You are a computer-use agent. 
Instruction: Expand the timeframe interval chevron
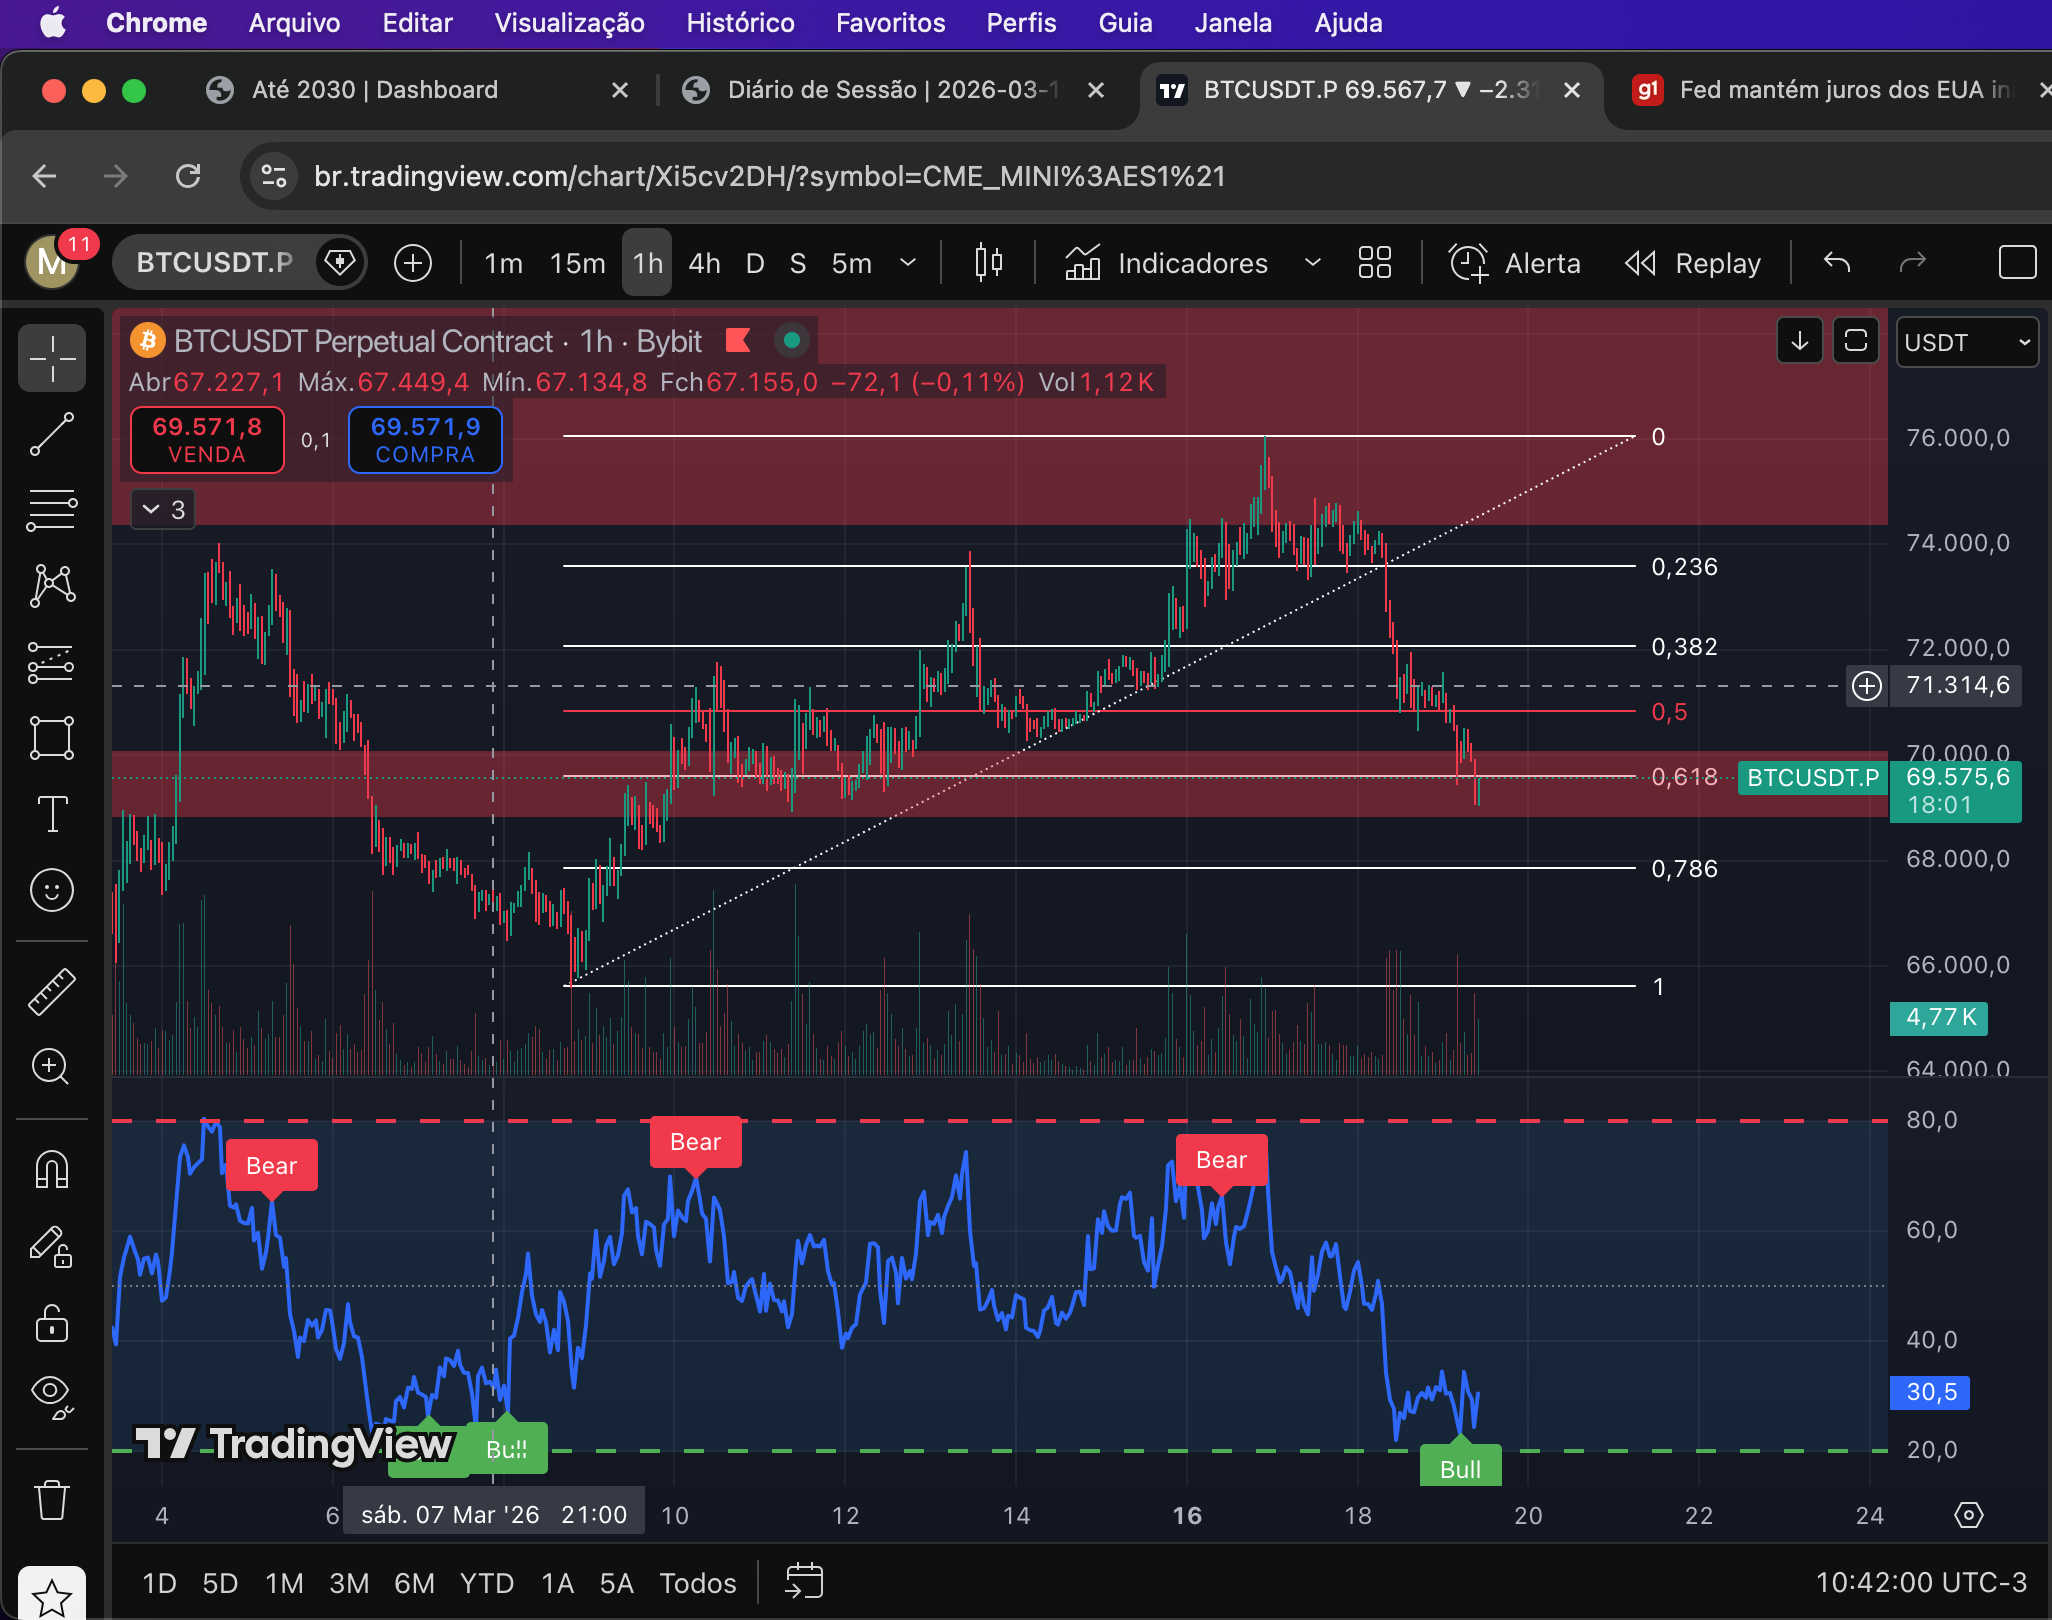coord(908,263)
